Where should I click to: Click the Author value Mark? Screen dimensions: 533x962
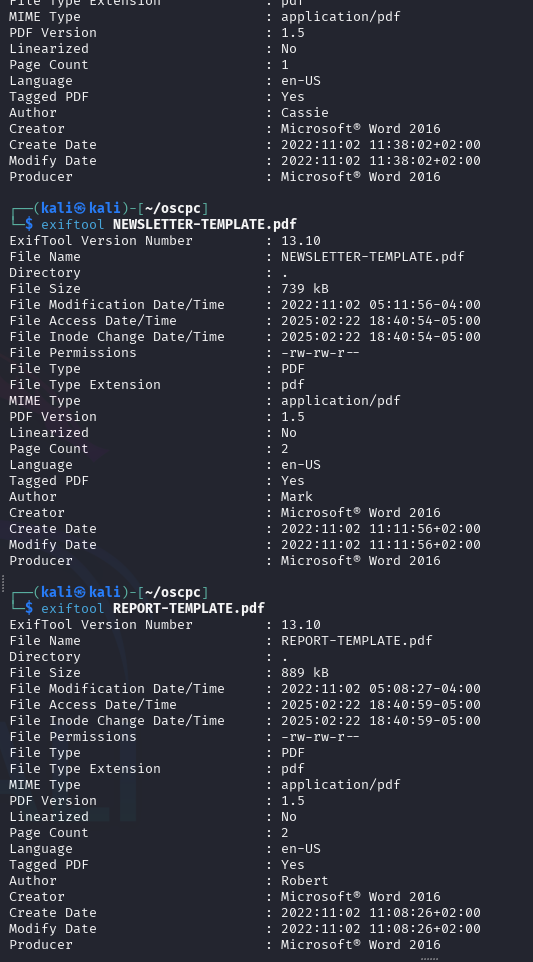(297, 497)
